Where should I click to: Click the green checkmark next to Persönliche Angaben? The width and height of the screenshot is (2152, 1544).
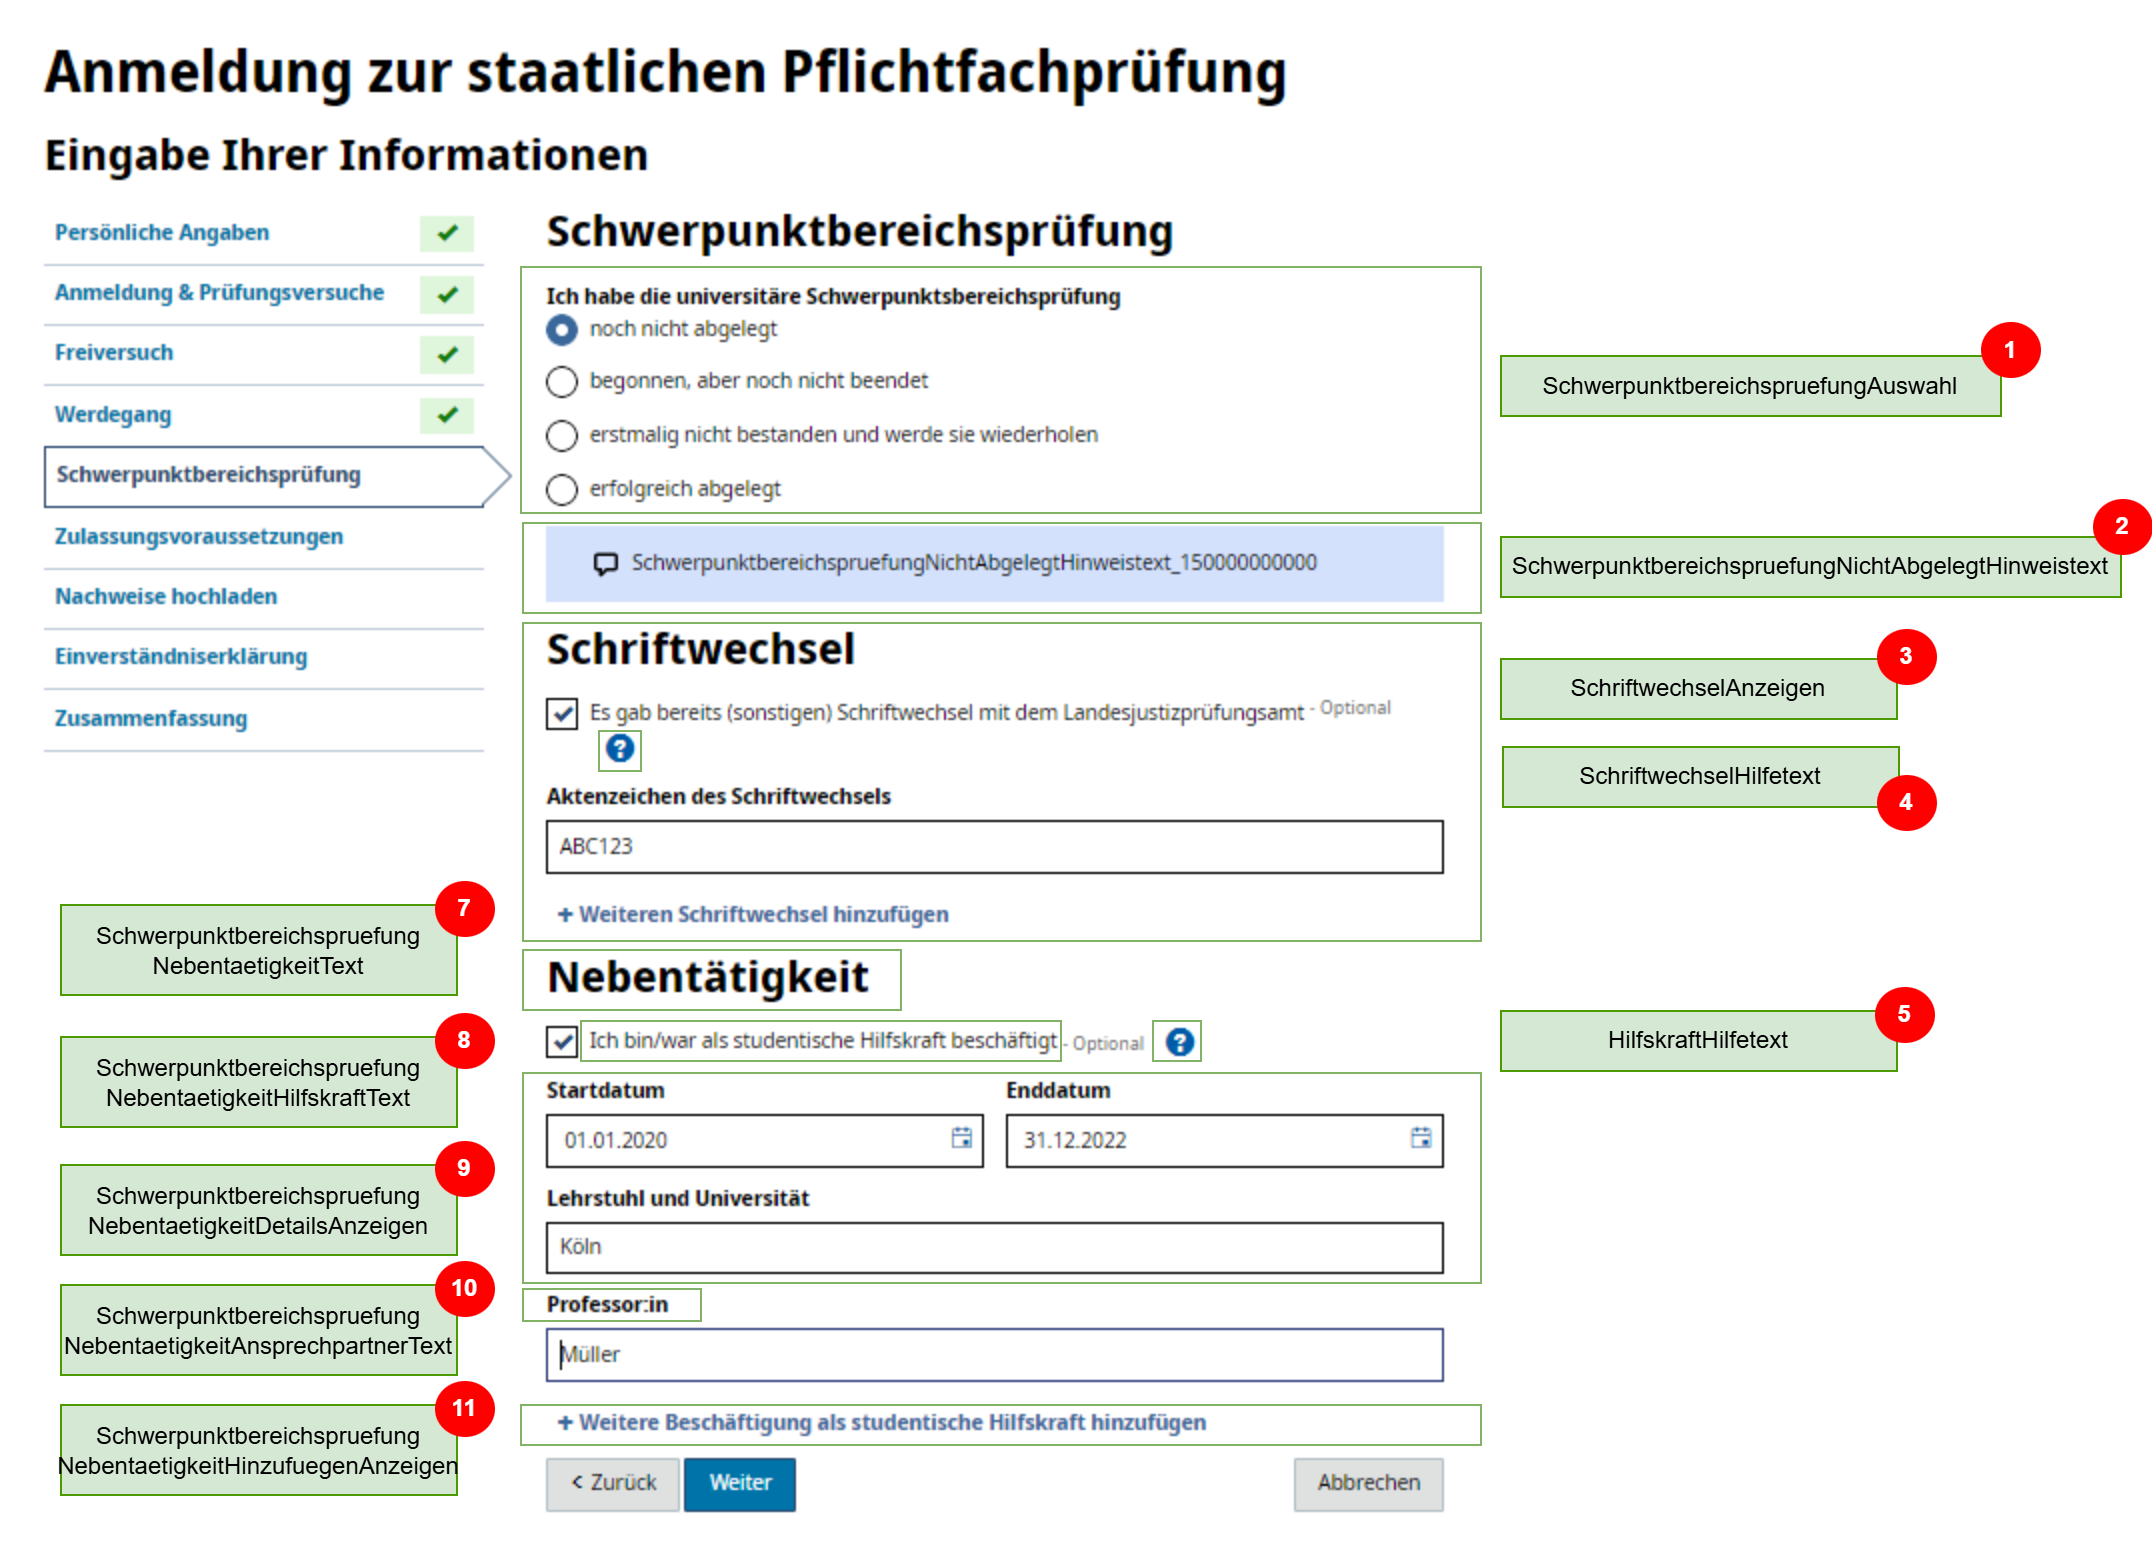tap(447, 233)
